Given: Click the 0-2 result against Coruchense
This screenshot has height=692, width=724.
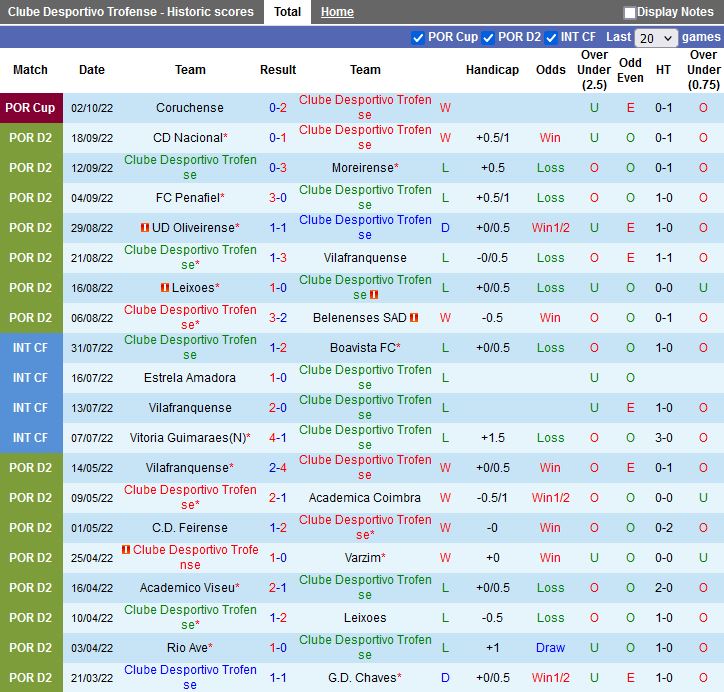Looking at the screenshot, I should [278, 108].
